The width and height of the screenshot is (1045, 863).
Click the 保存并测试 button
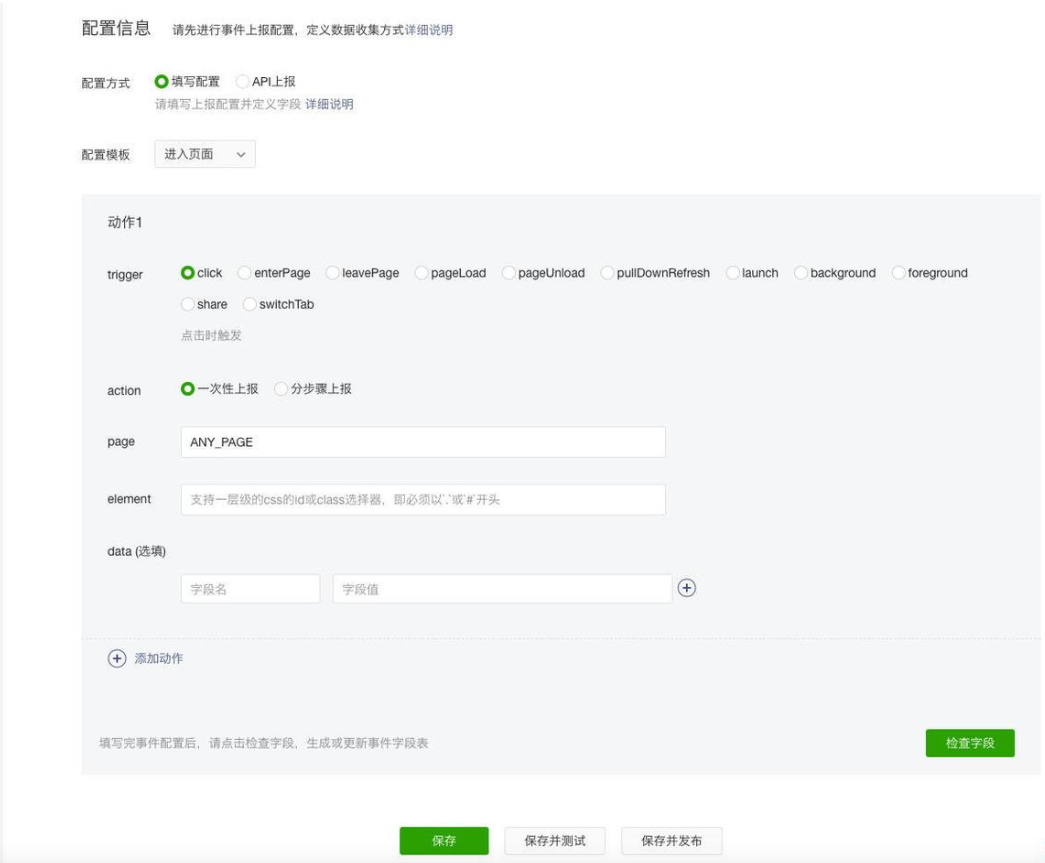point(555,841)
